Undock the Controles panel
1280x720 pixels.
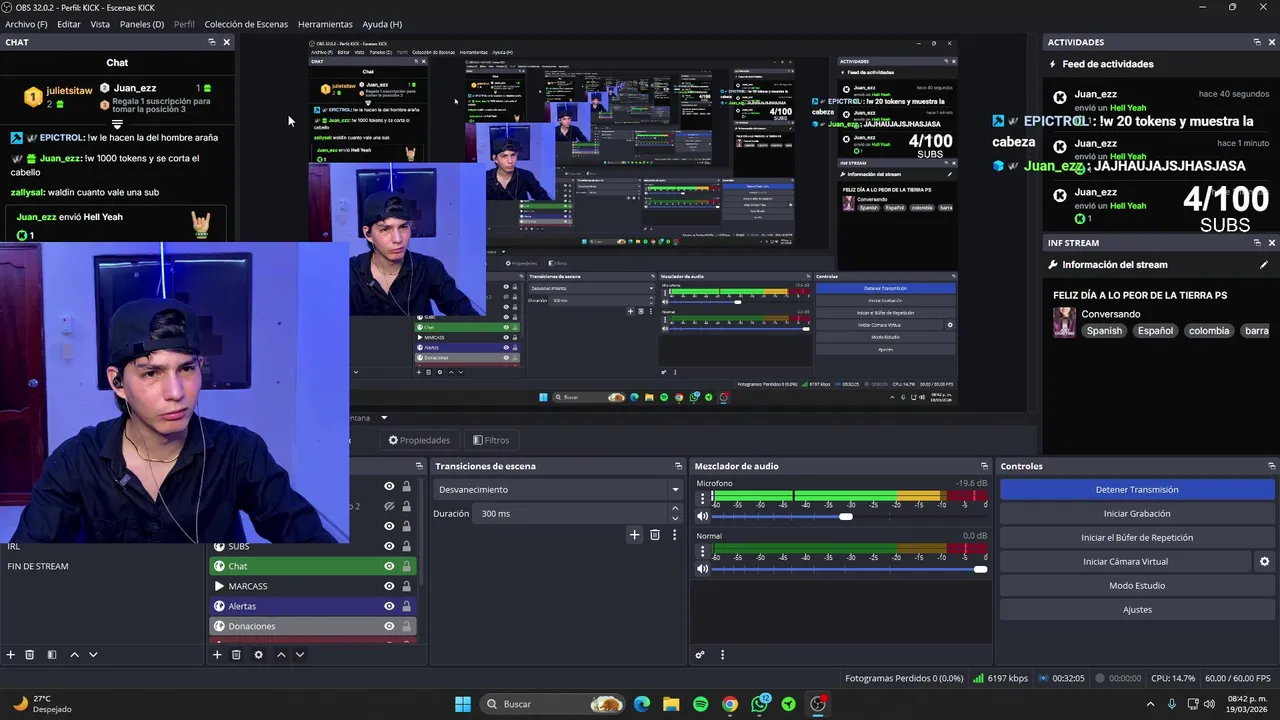click(x=1272, y=466)
